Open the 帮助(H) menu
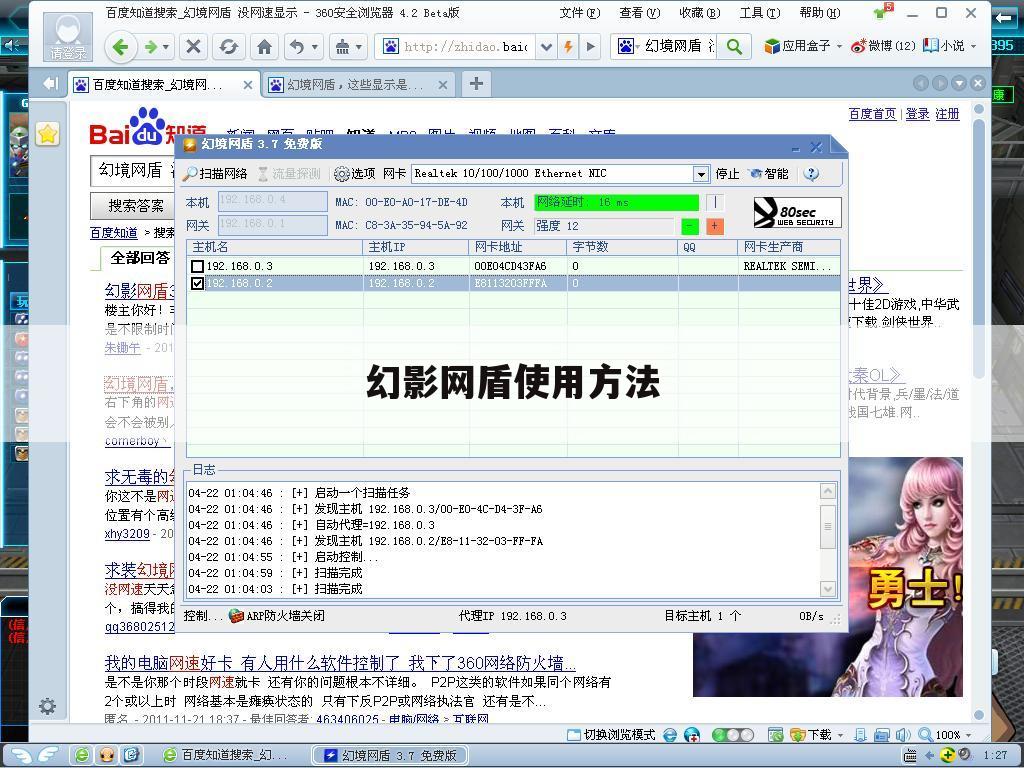This screenshot has height=768, width=1024. pos(820,12)
